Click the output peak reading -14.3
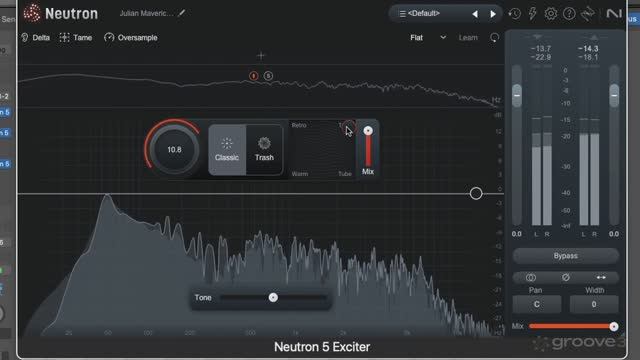 click(588, 49)
